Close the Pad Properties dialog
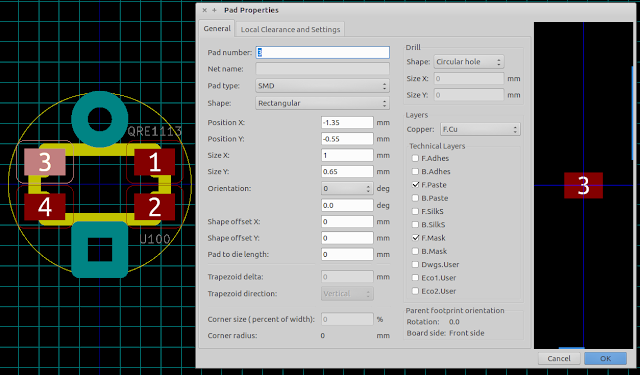Screen dimensions: 640x375 pyautogui.click(x=204, y=10)
